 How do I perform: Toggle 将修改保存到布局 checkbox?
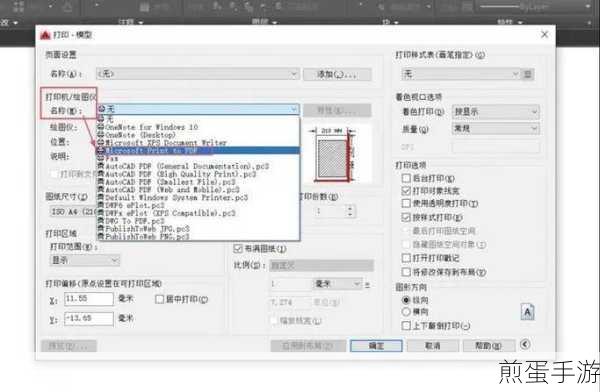[406, 272]
